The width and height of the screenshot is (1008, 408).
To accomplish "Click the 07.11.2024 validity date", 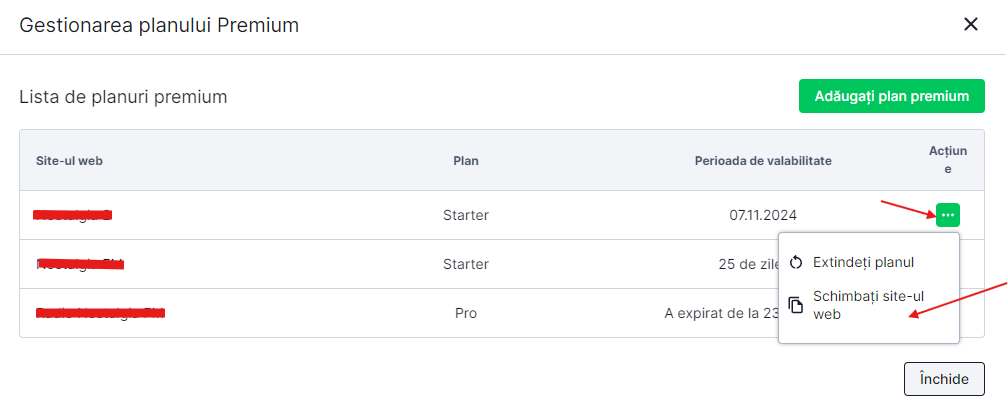I will [x=763, y=214].
